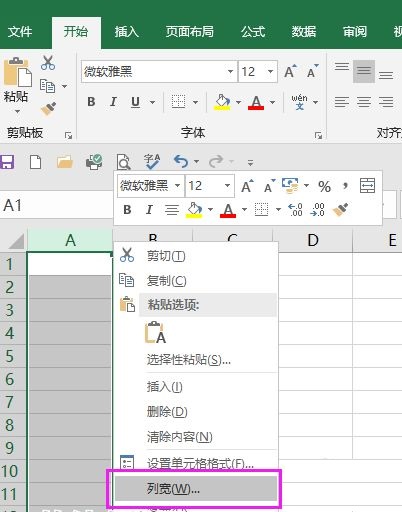Image resolution: width=402 pixels, height=512 pixels.
Task: Click the Open folder icon
Action: tap(65, 162)
